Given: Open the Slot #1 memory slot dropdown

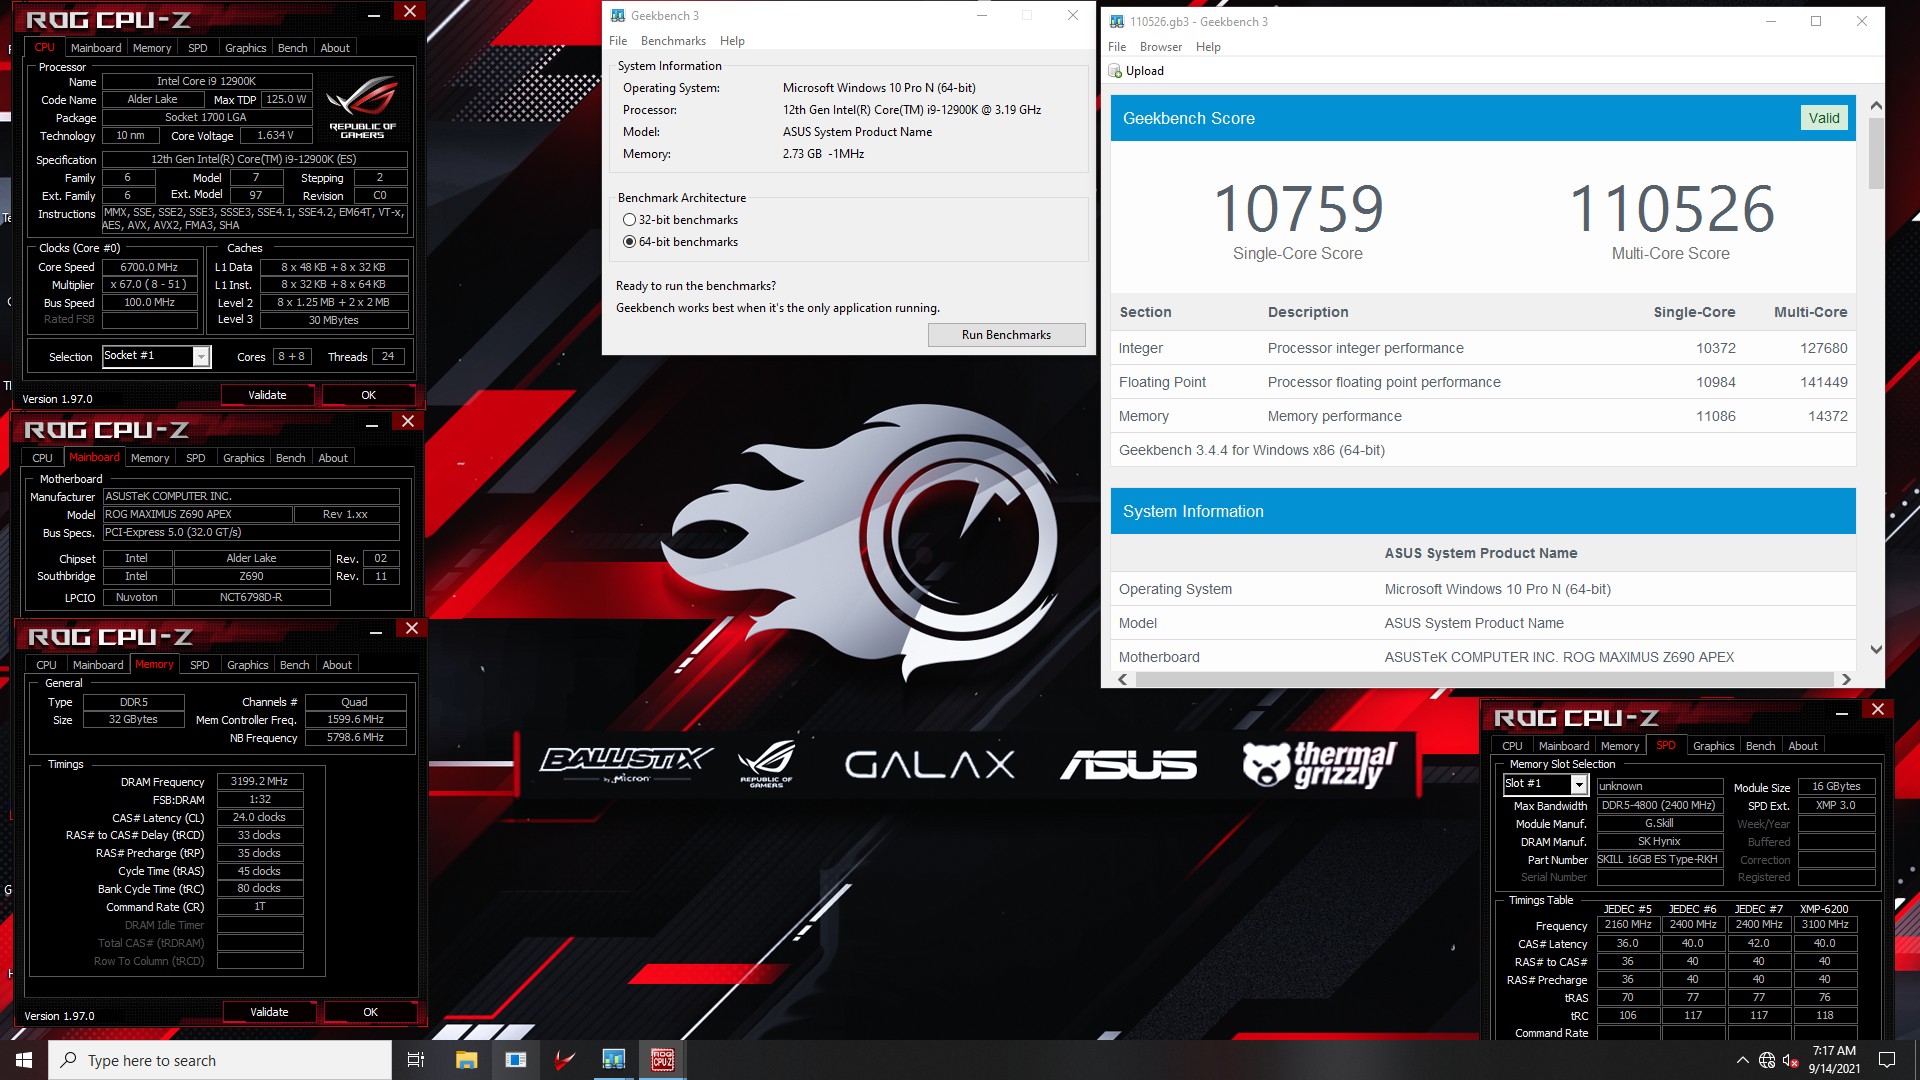Looking at the screenshot, I should (x=1578, y=785).
